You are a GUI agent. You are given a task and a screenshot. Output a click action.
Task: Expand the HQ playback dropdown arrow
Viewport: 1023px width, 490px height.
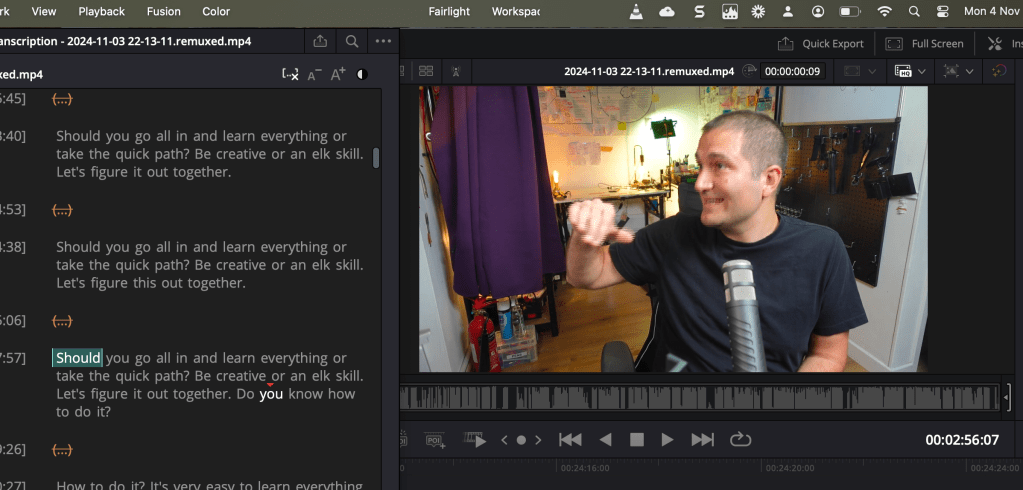(922, 72)
